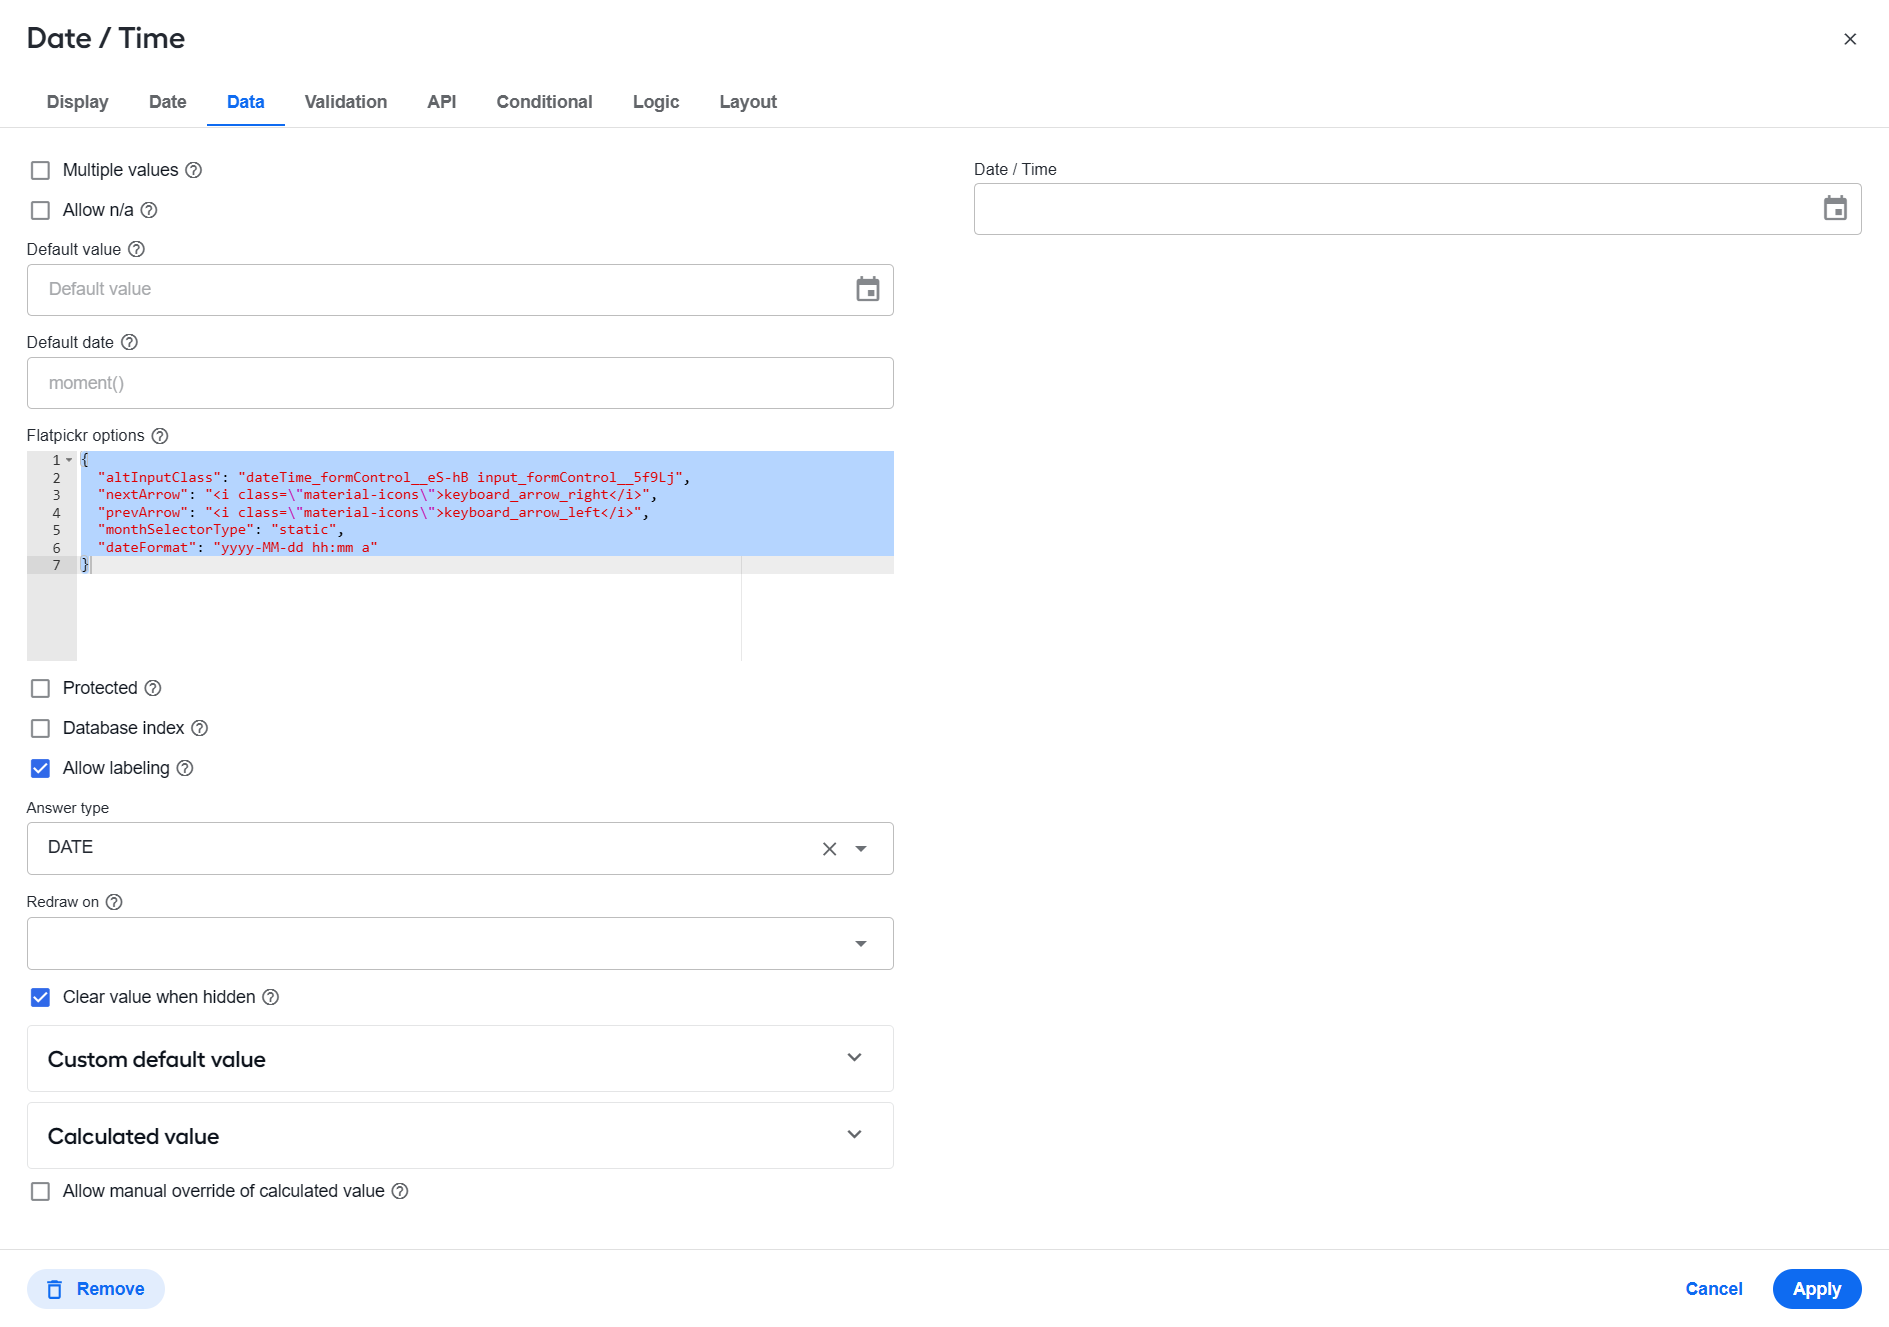Show help tooltip for Allow labeling
The height and width of the screenshot is (1327, 1889).
coord(185,768)
